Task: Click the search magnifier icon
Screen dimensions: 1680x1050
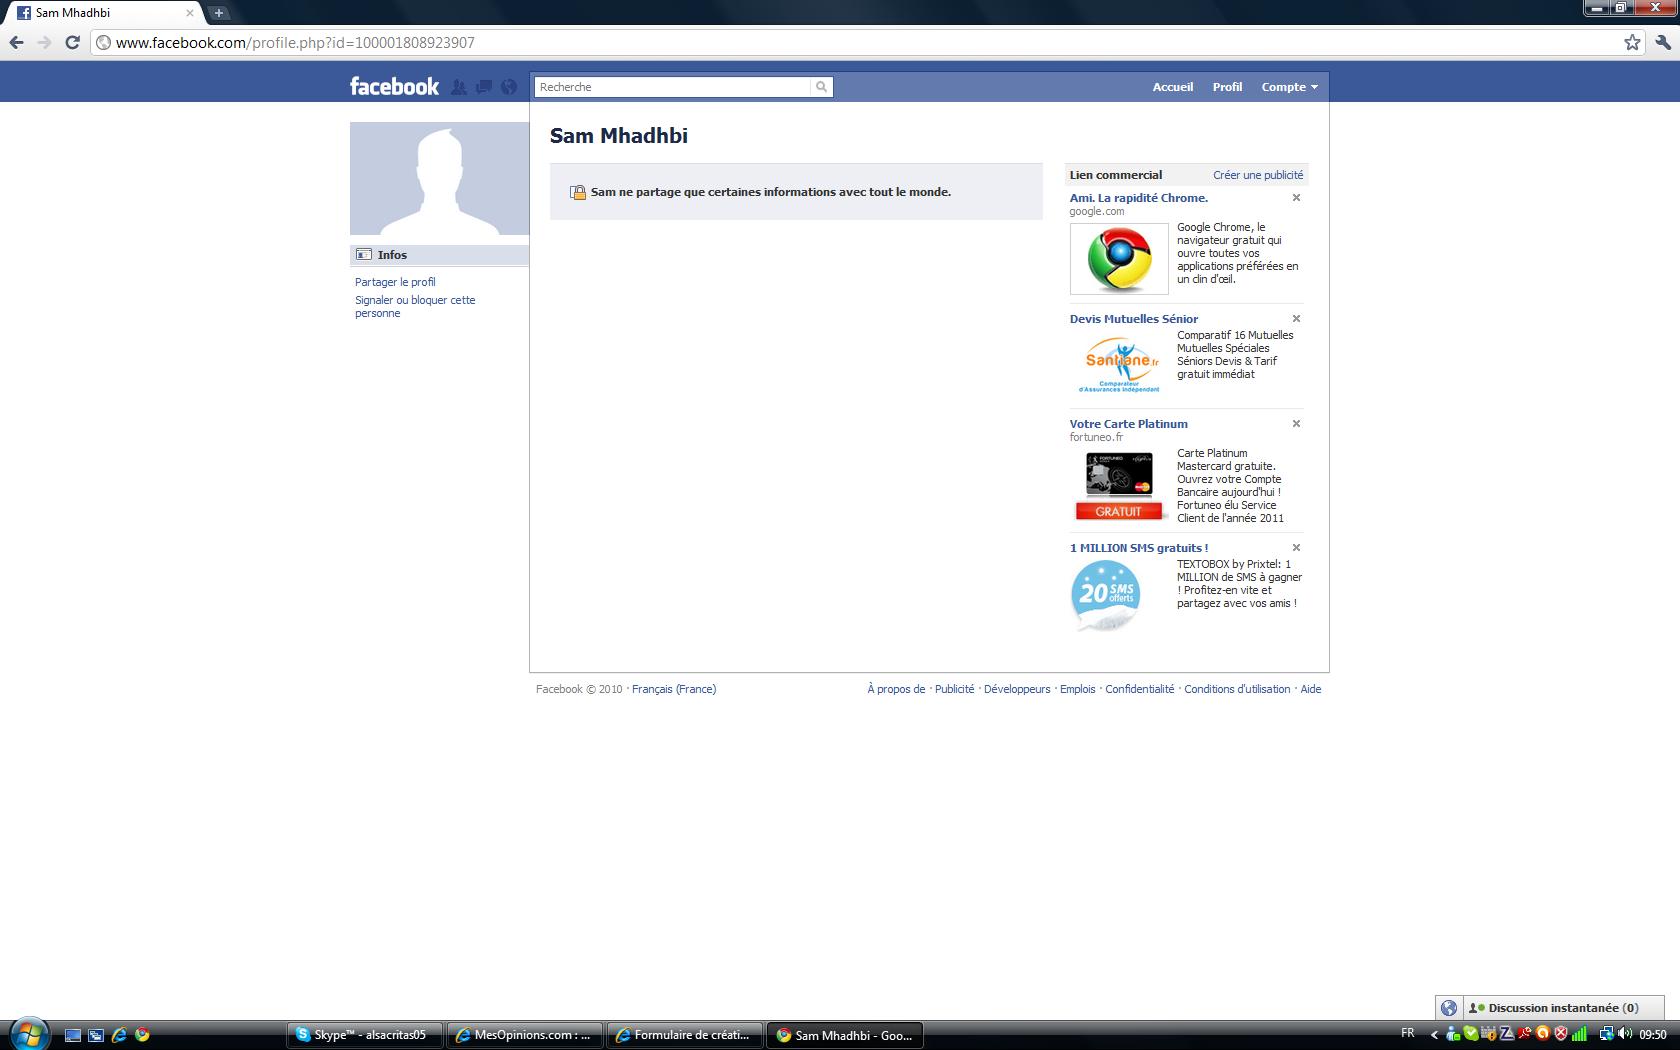Action: coord(820,87)
